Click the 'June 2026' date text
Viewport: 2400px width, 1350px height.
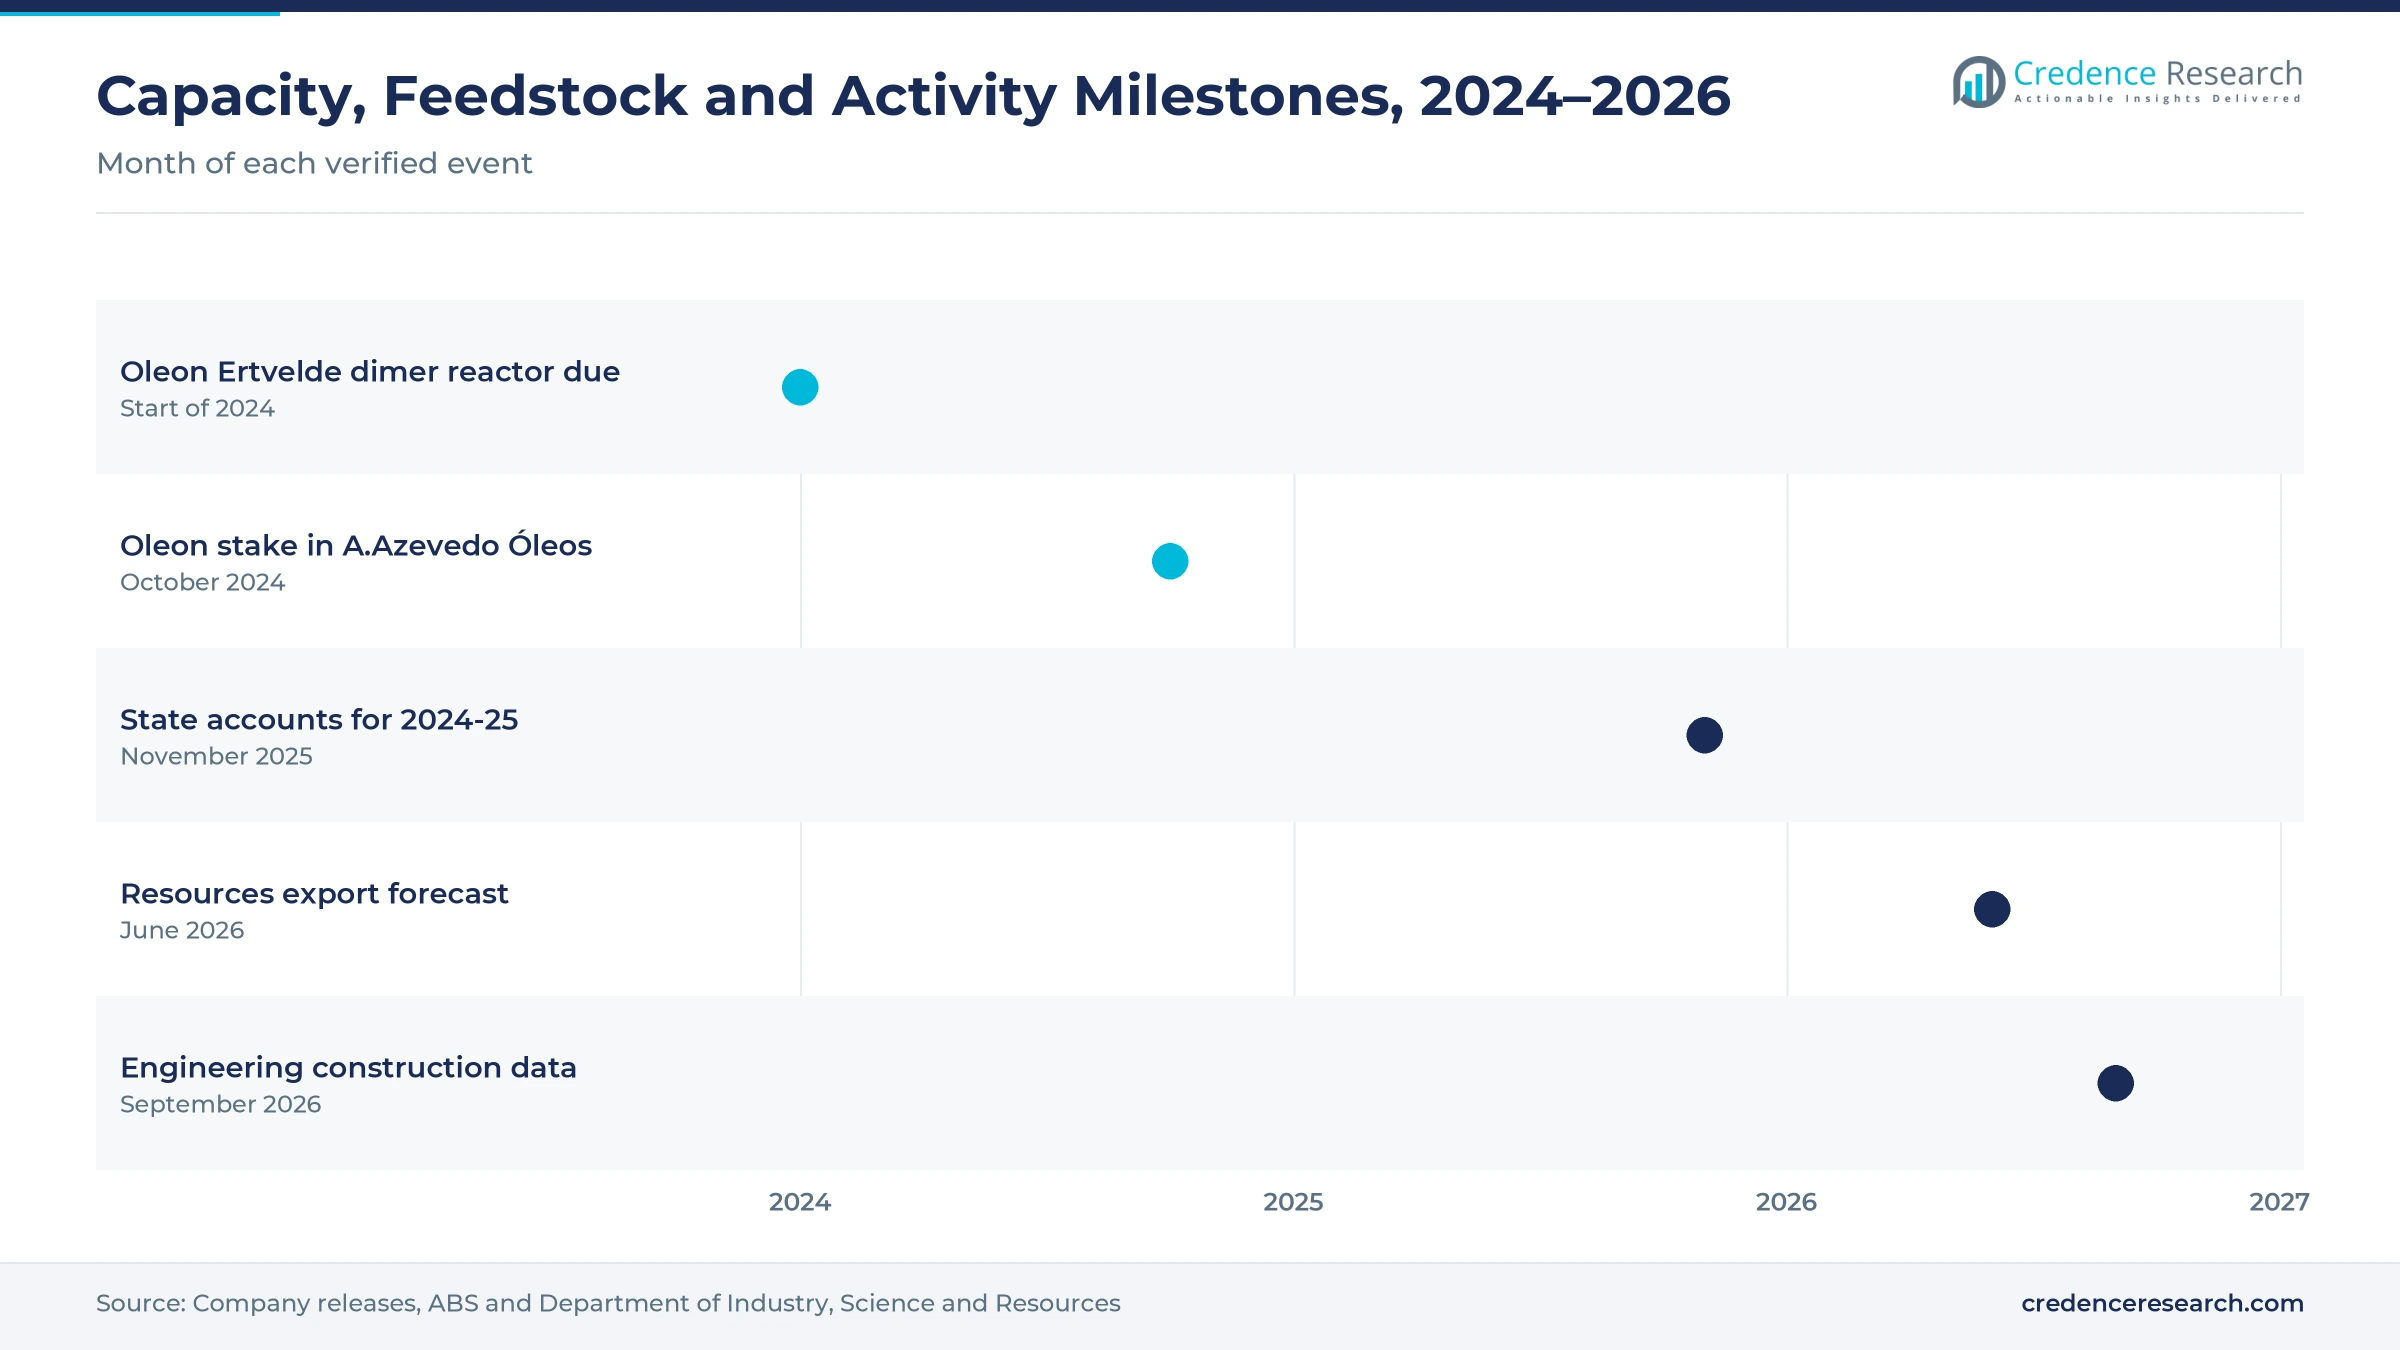(182, 930)
